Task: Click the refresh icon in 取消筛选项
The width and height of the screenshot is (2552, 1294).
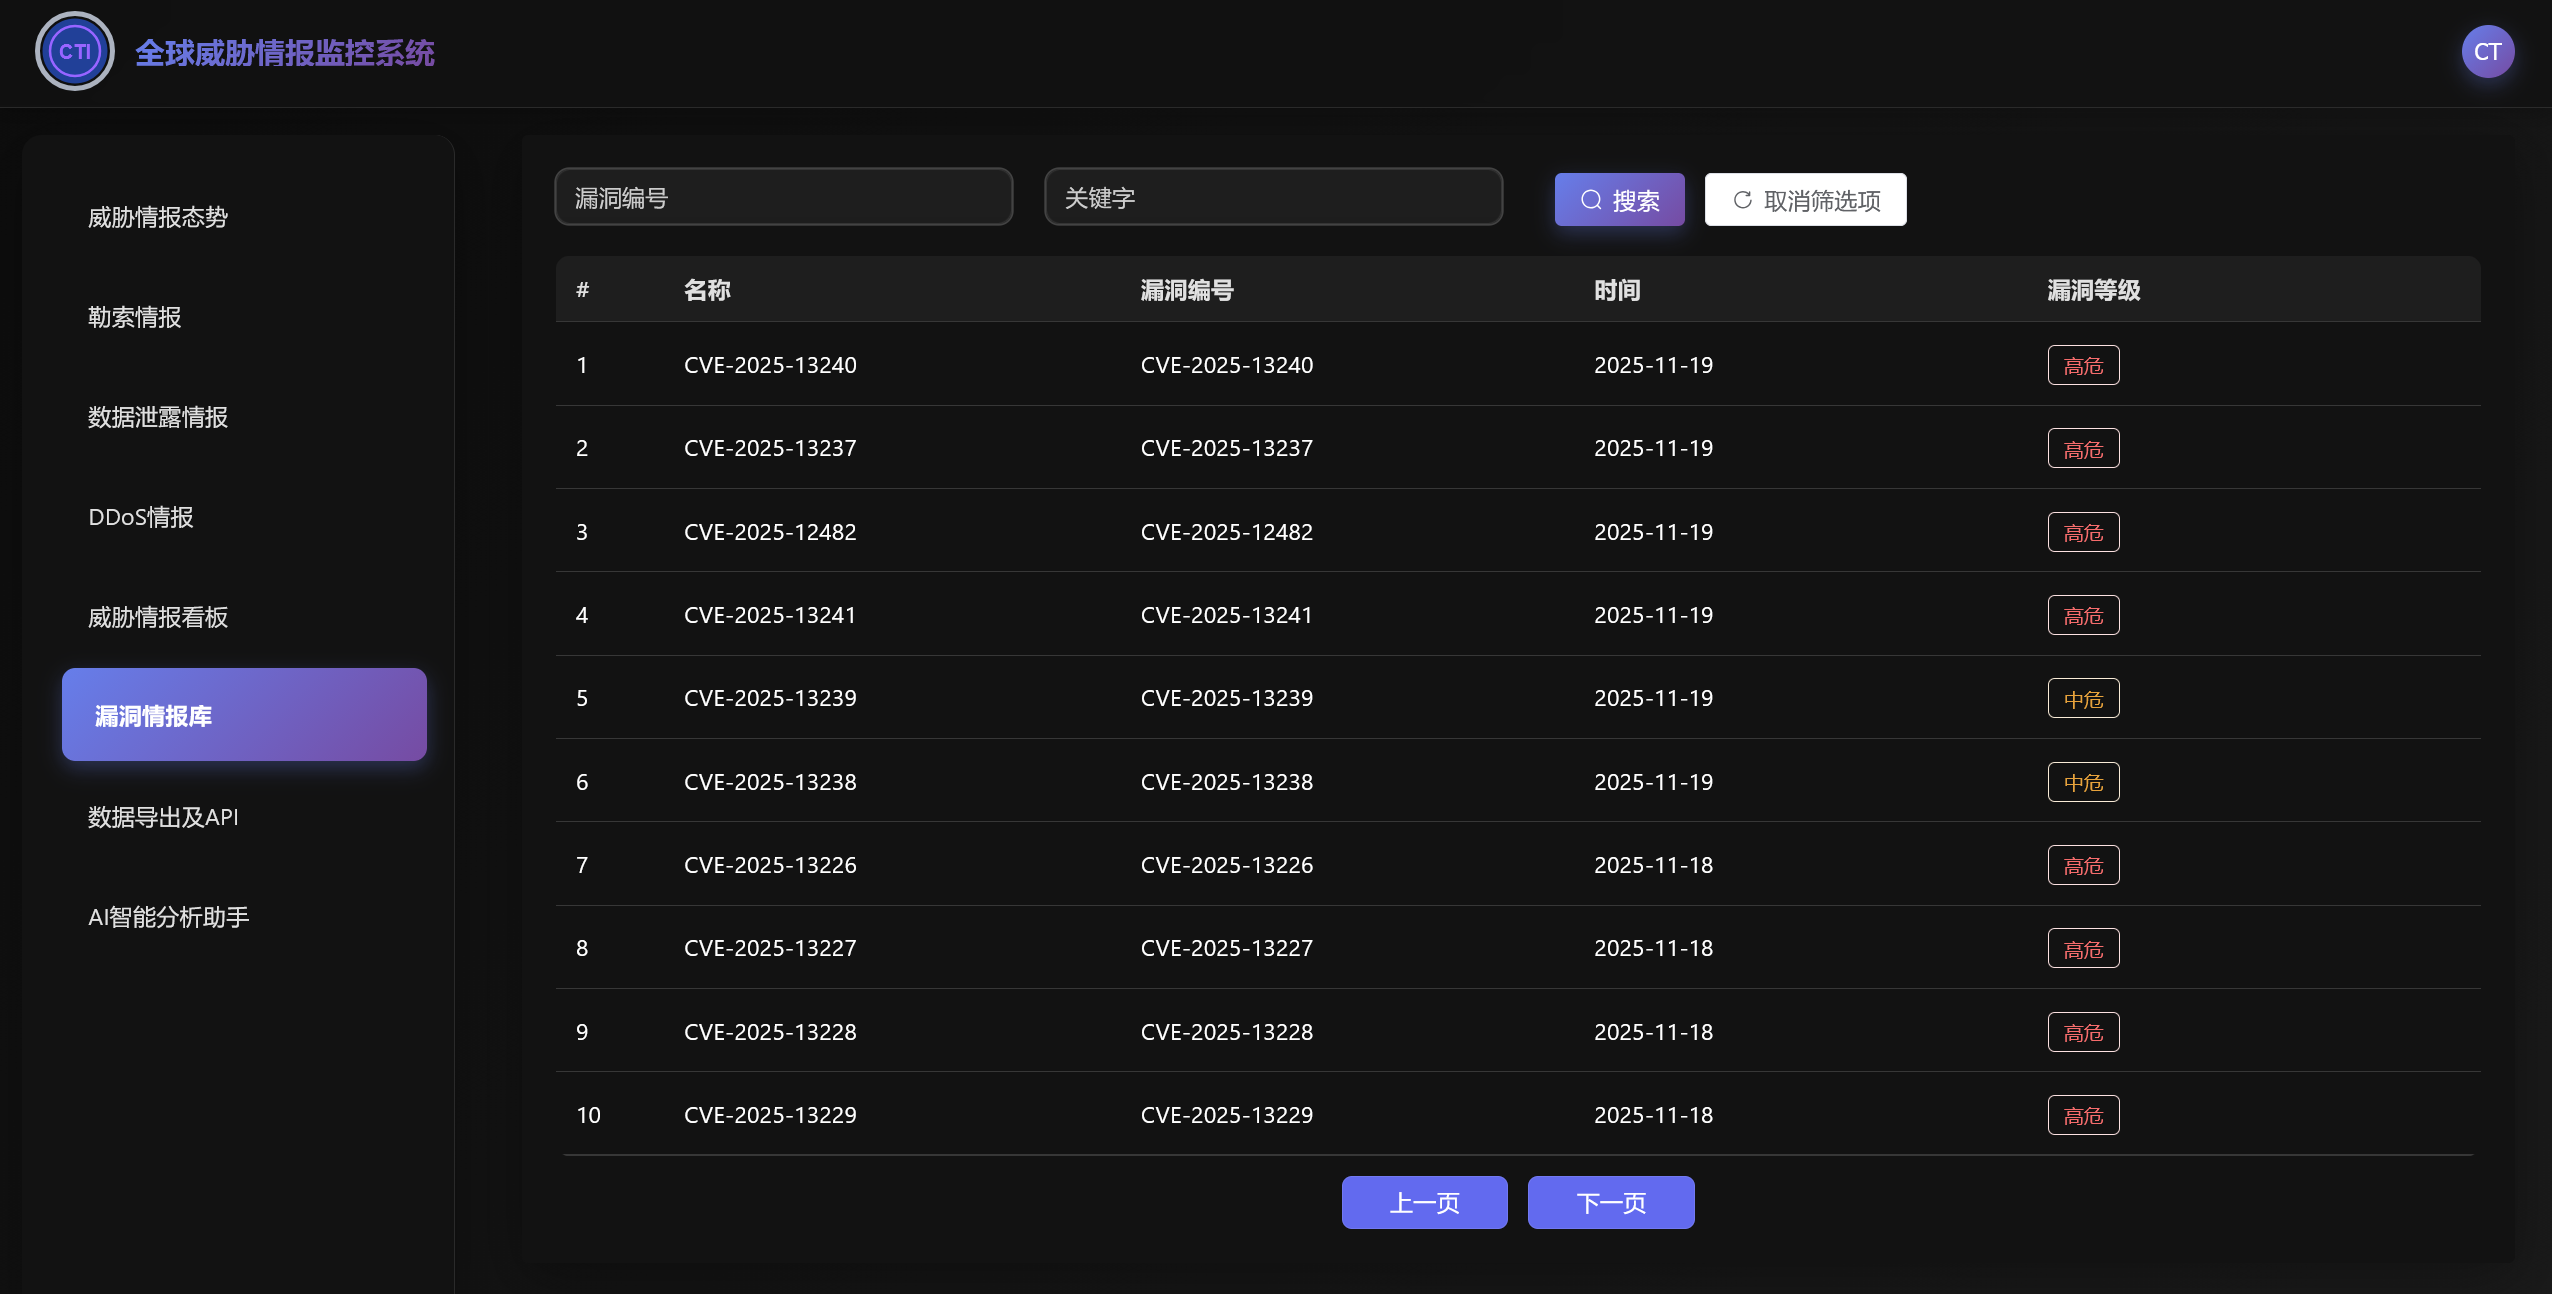Action: click(1741, 199)
